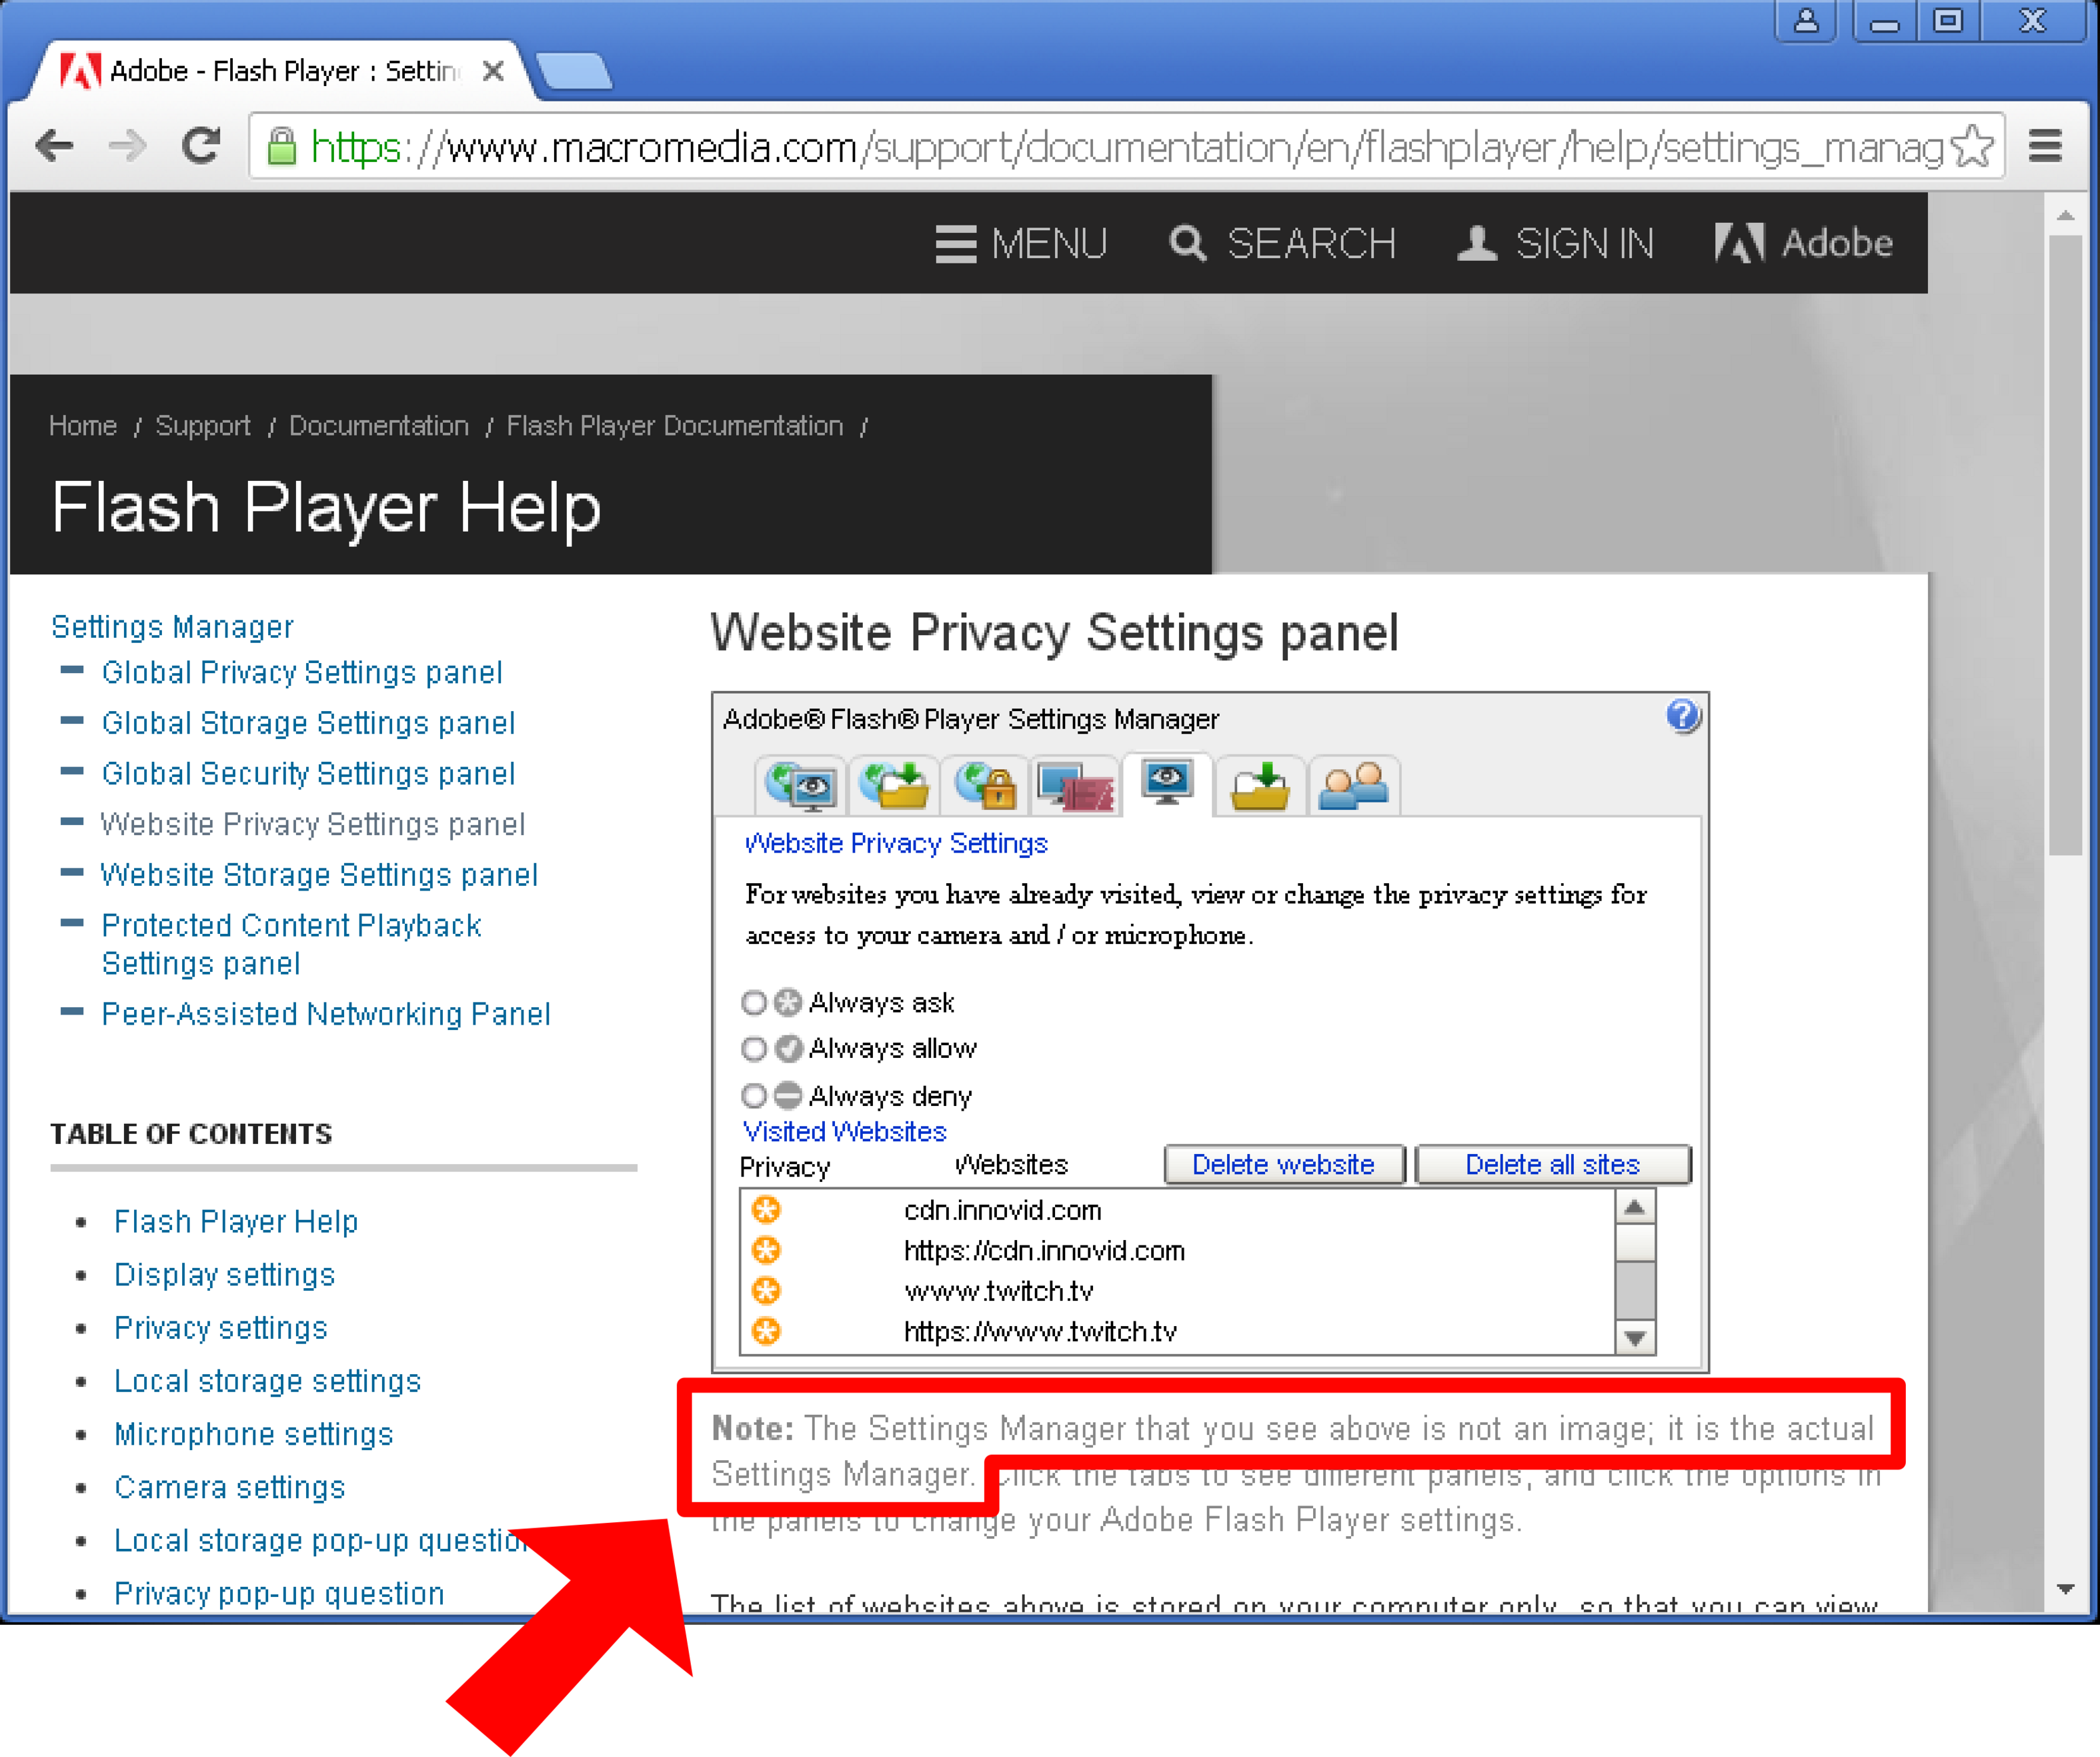Click the Documentation breadcrumb link
Image resolution: width=2100 pixels, height=1757 pixels.
(379, 426)
